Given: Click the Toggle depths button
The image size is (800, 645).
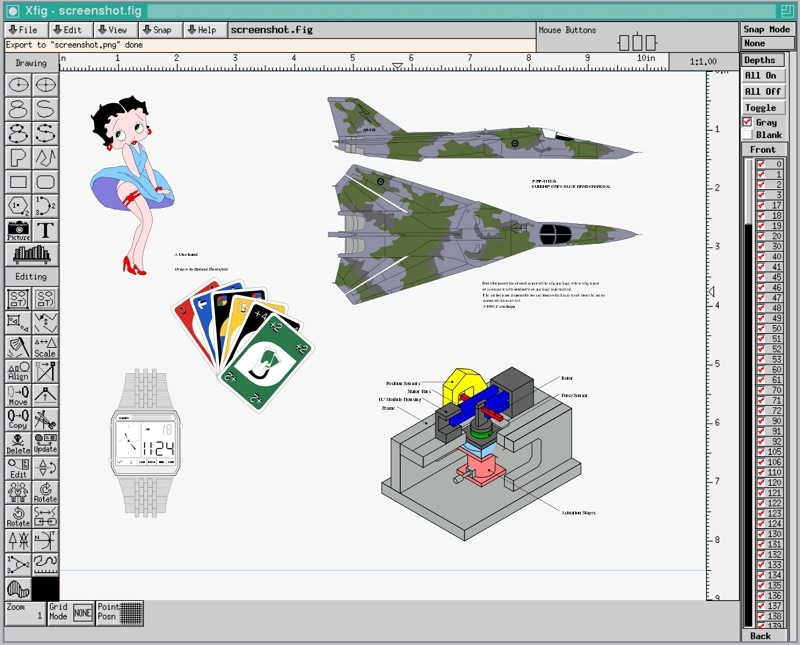Looking at the screenshot, I should tap(762, 108).
